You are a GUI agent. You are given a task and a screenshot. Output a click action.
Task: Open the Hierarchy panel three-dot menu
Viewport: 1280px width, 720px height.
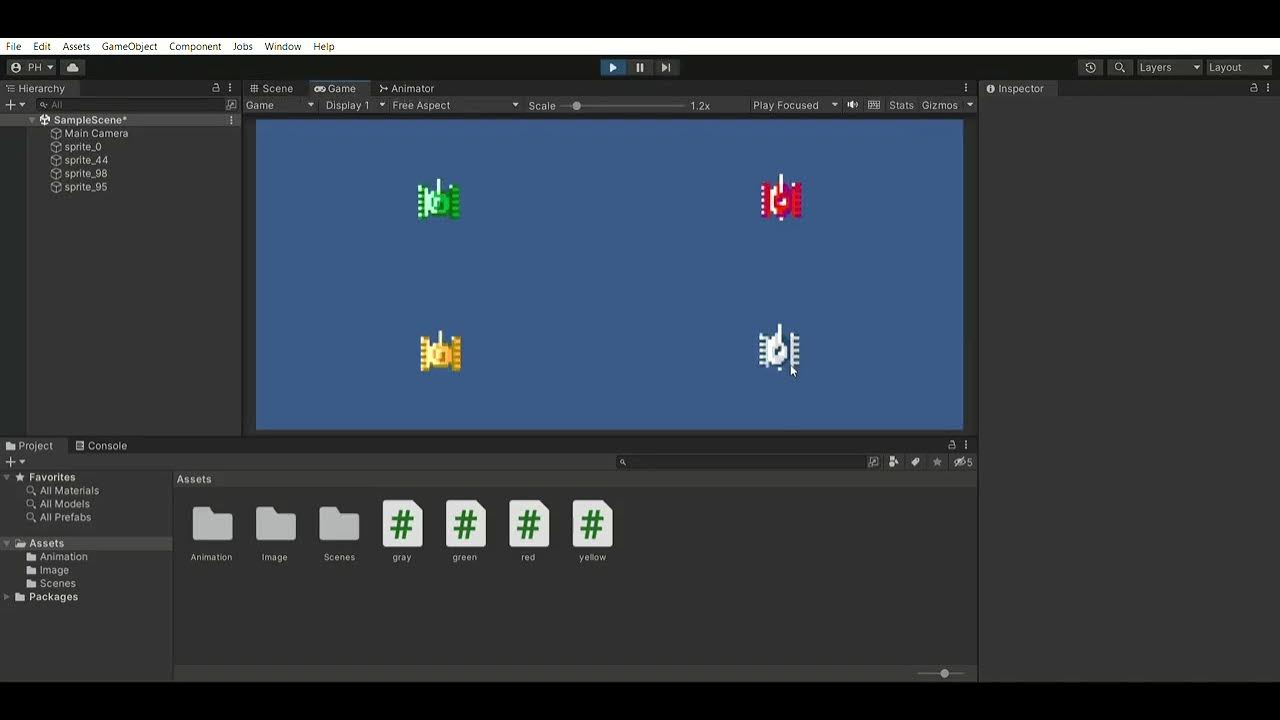(x=230, y=88)
